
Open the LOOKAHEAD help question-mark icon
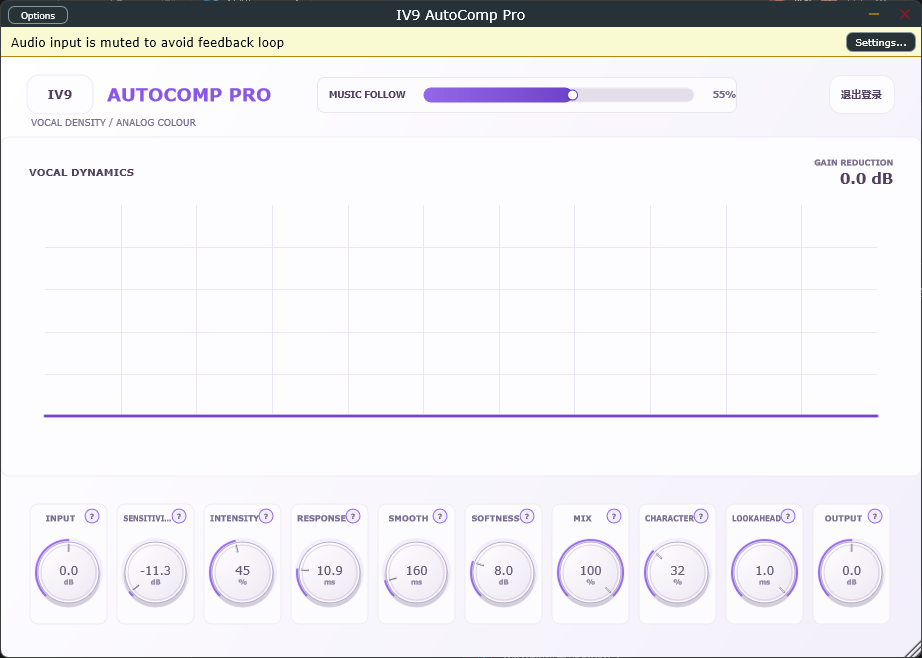click(788, 516)
